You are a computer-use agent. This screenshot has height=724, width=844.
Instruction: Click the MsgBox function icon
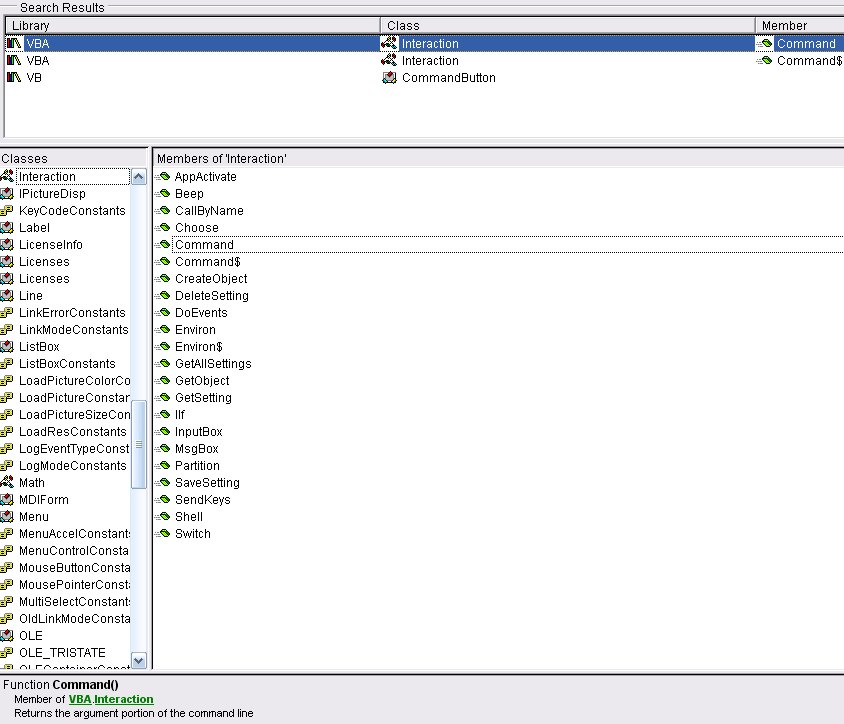[163, 449]
